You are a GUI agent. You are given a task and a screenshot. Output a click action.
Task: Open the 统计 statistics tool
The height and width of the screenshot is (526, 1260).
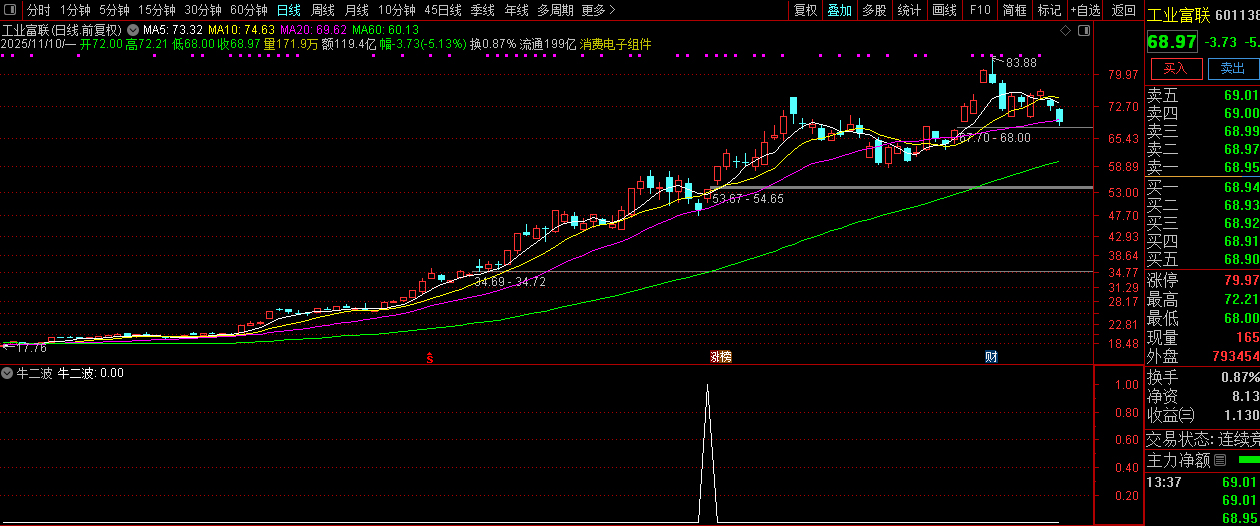click(909, 10)
